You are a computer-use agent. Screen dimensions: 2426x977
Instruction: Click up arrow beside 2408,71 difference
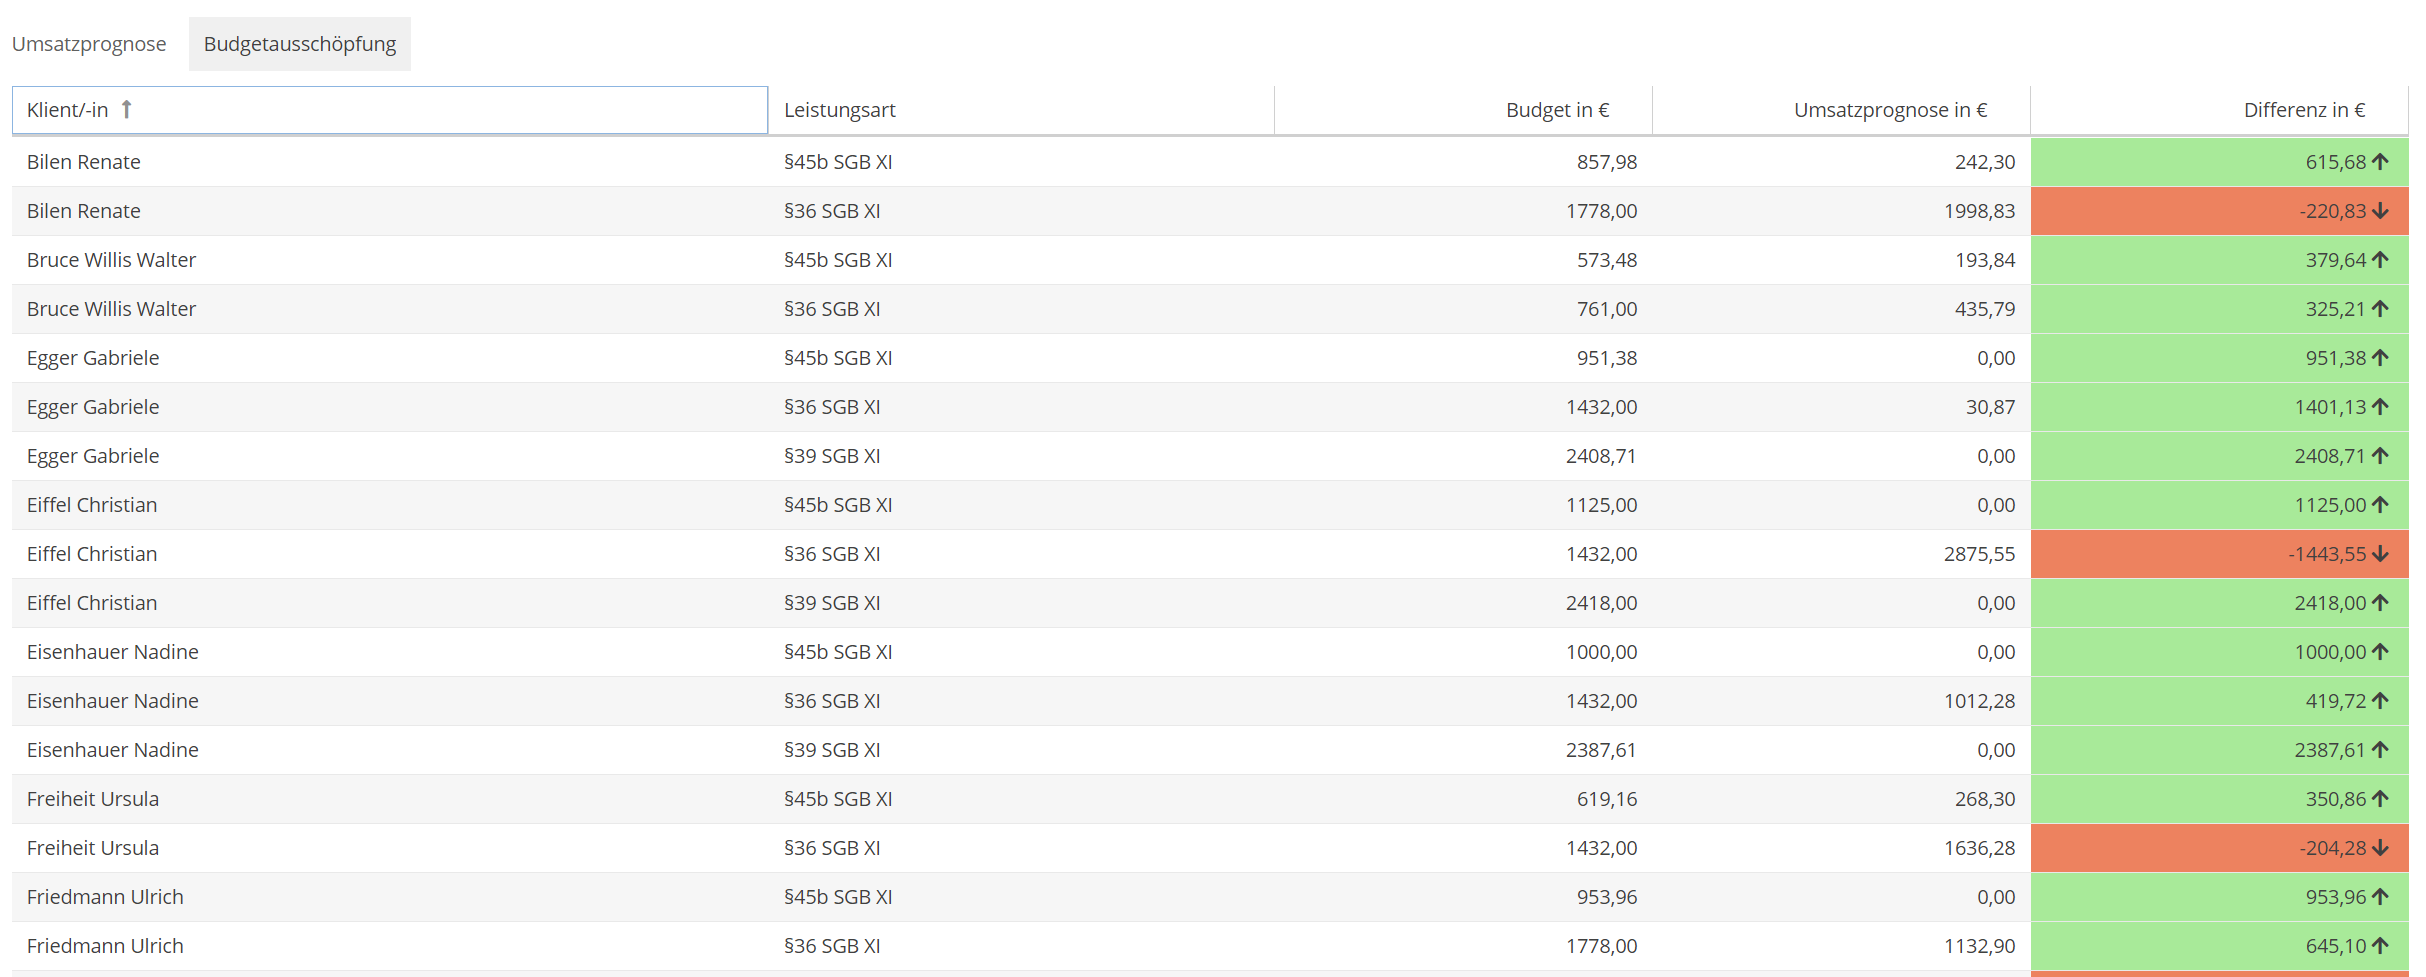[2380, 456]
